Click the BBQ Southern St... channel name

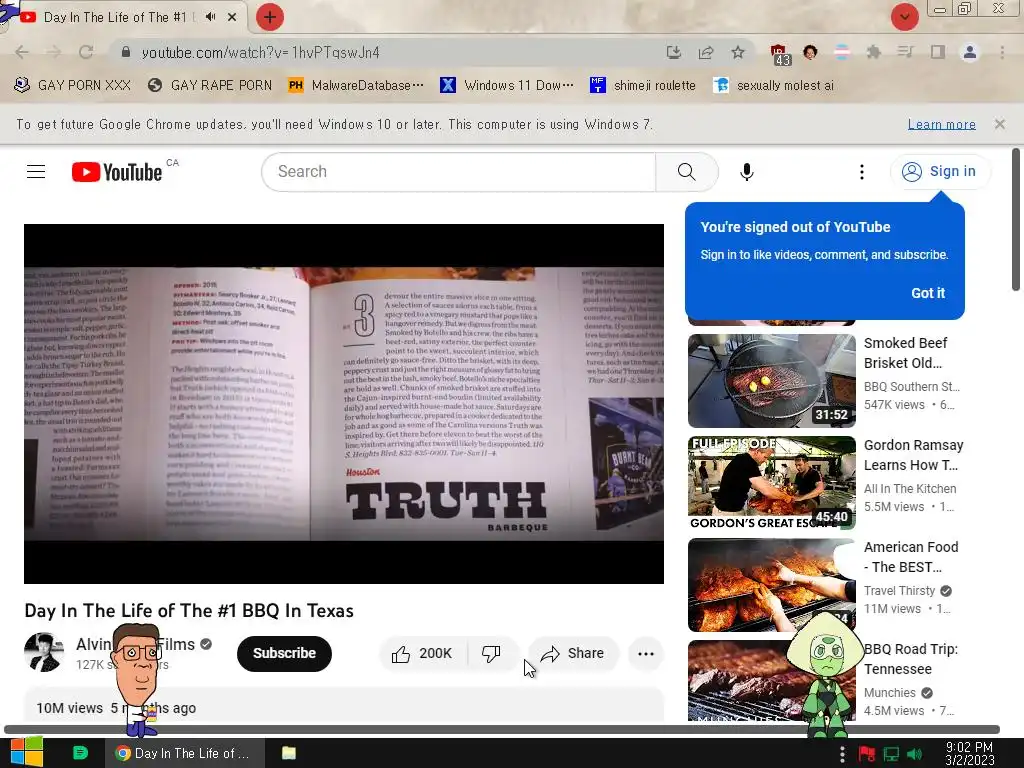coord(912,387)
